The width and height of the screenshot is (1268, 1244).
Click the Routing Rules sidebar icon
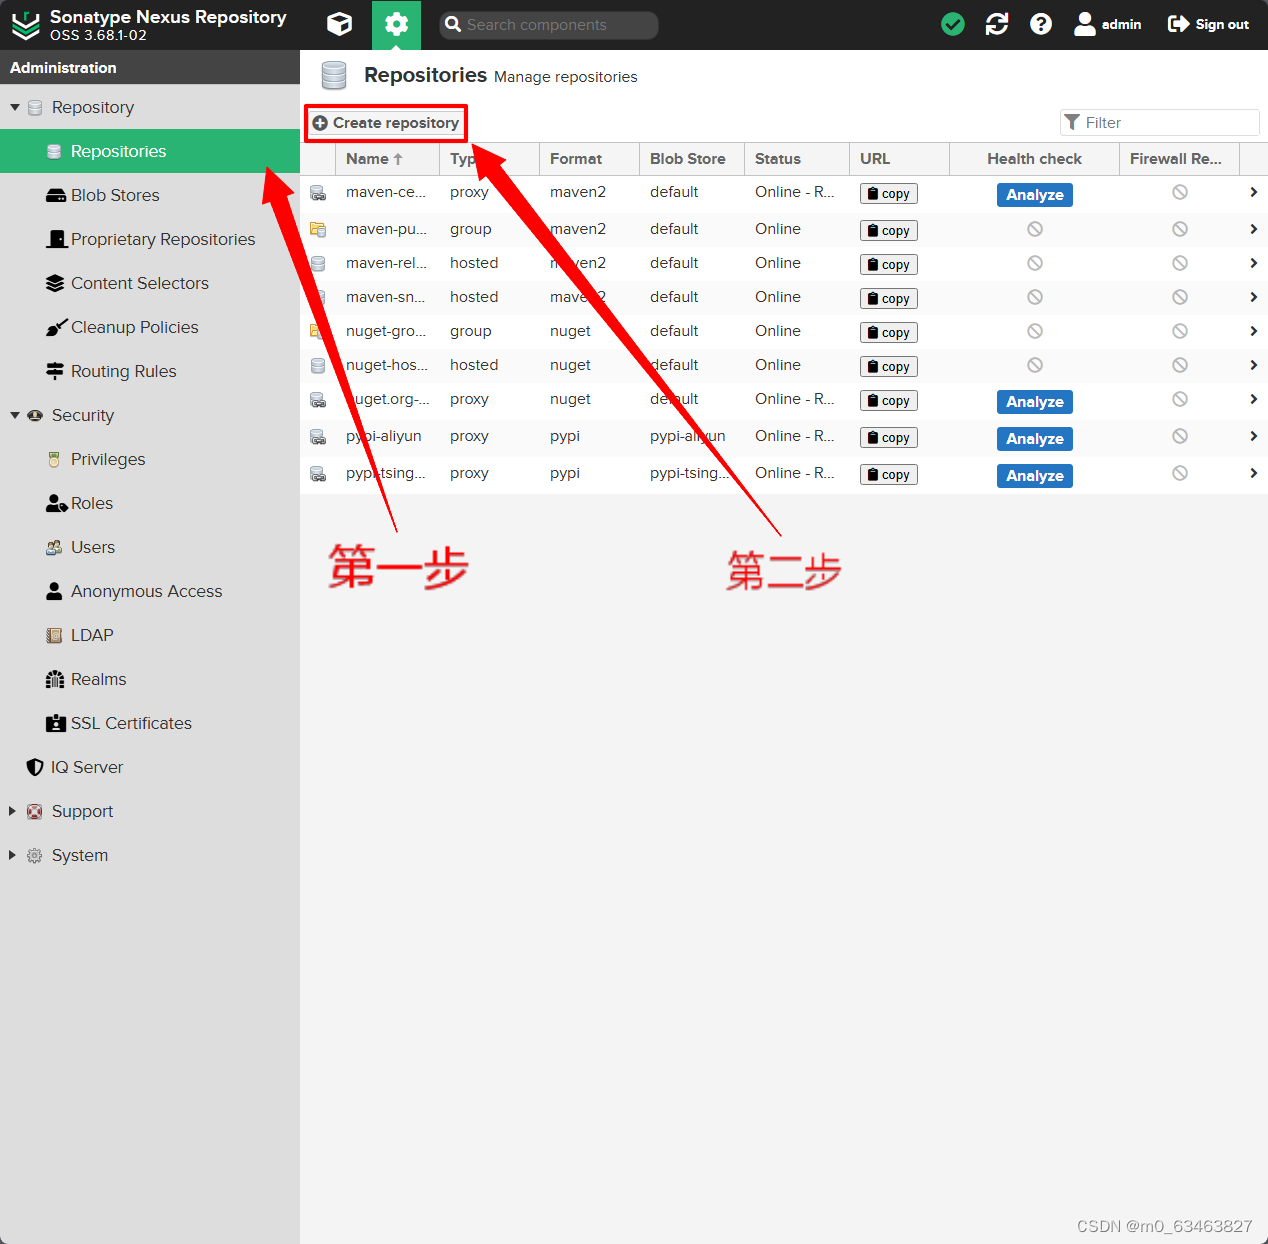(x=54, y=371)
